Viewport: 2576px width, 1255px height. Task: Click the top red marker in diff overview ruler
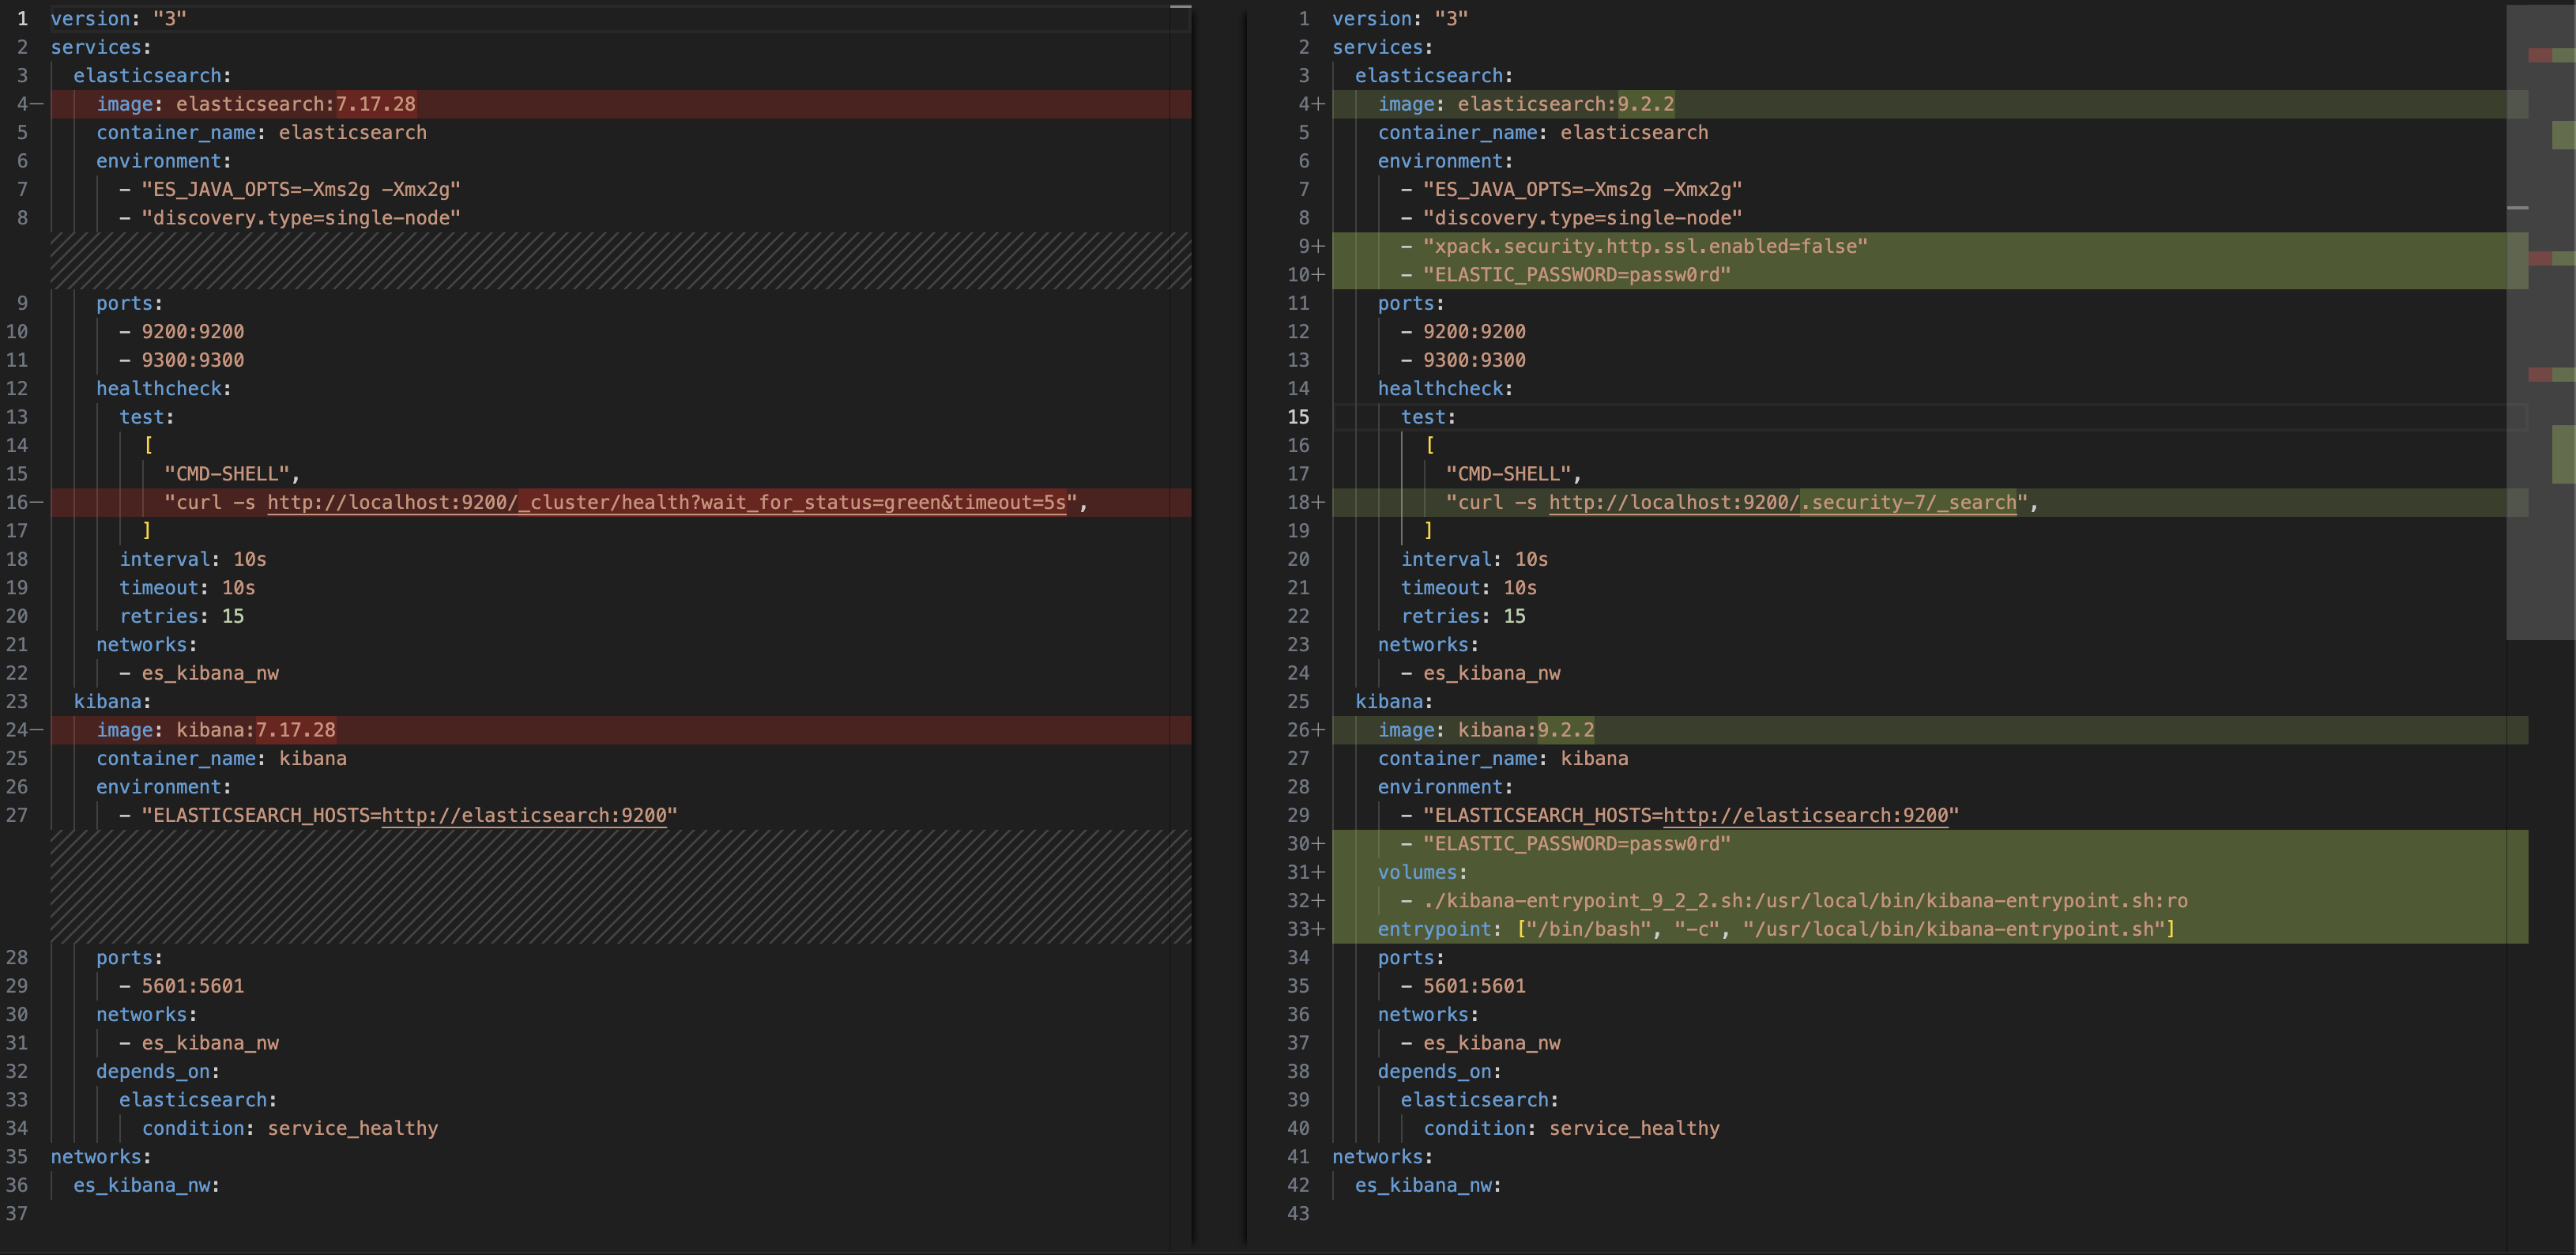(x=2540, y=55)
